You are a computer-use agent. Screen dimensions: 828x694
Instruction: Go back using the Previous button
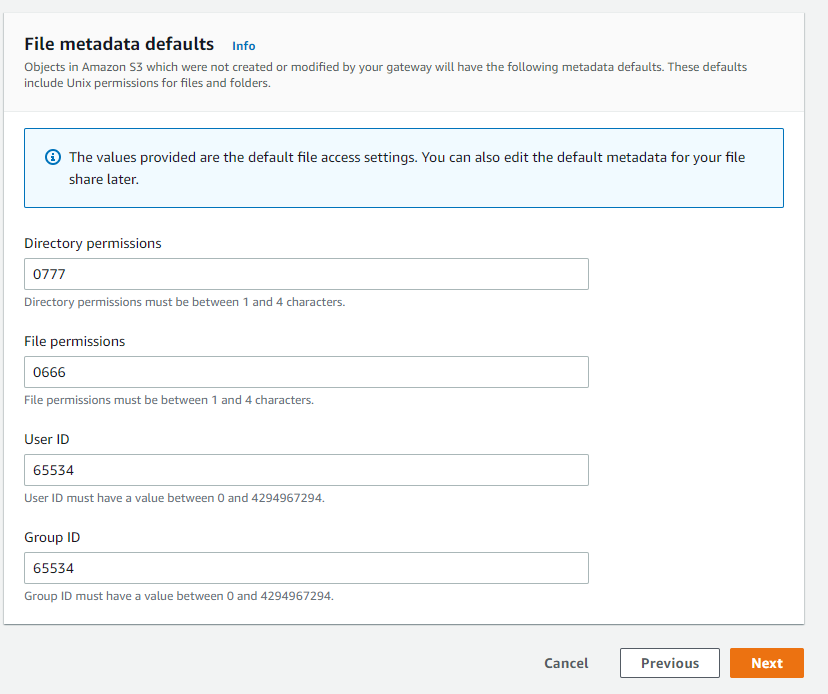[669, 663]
